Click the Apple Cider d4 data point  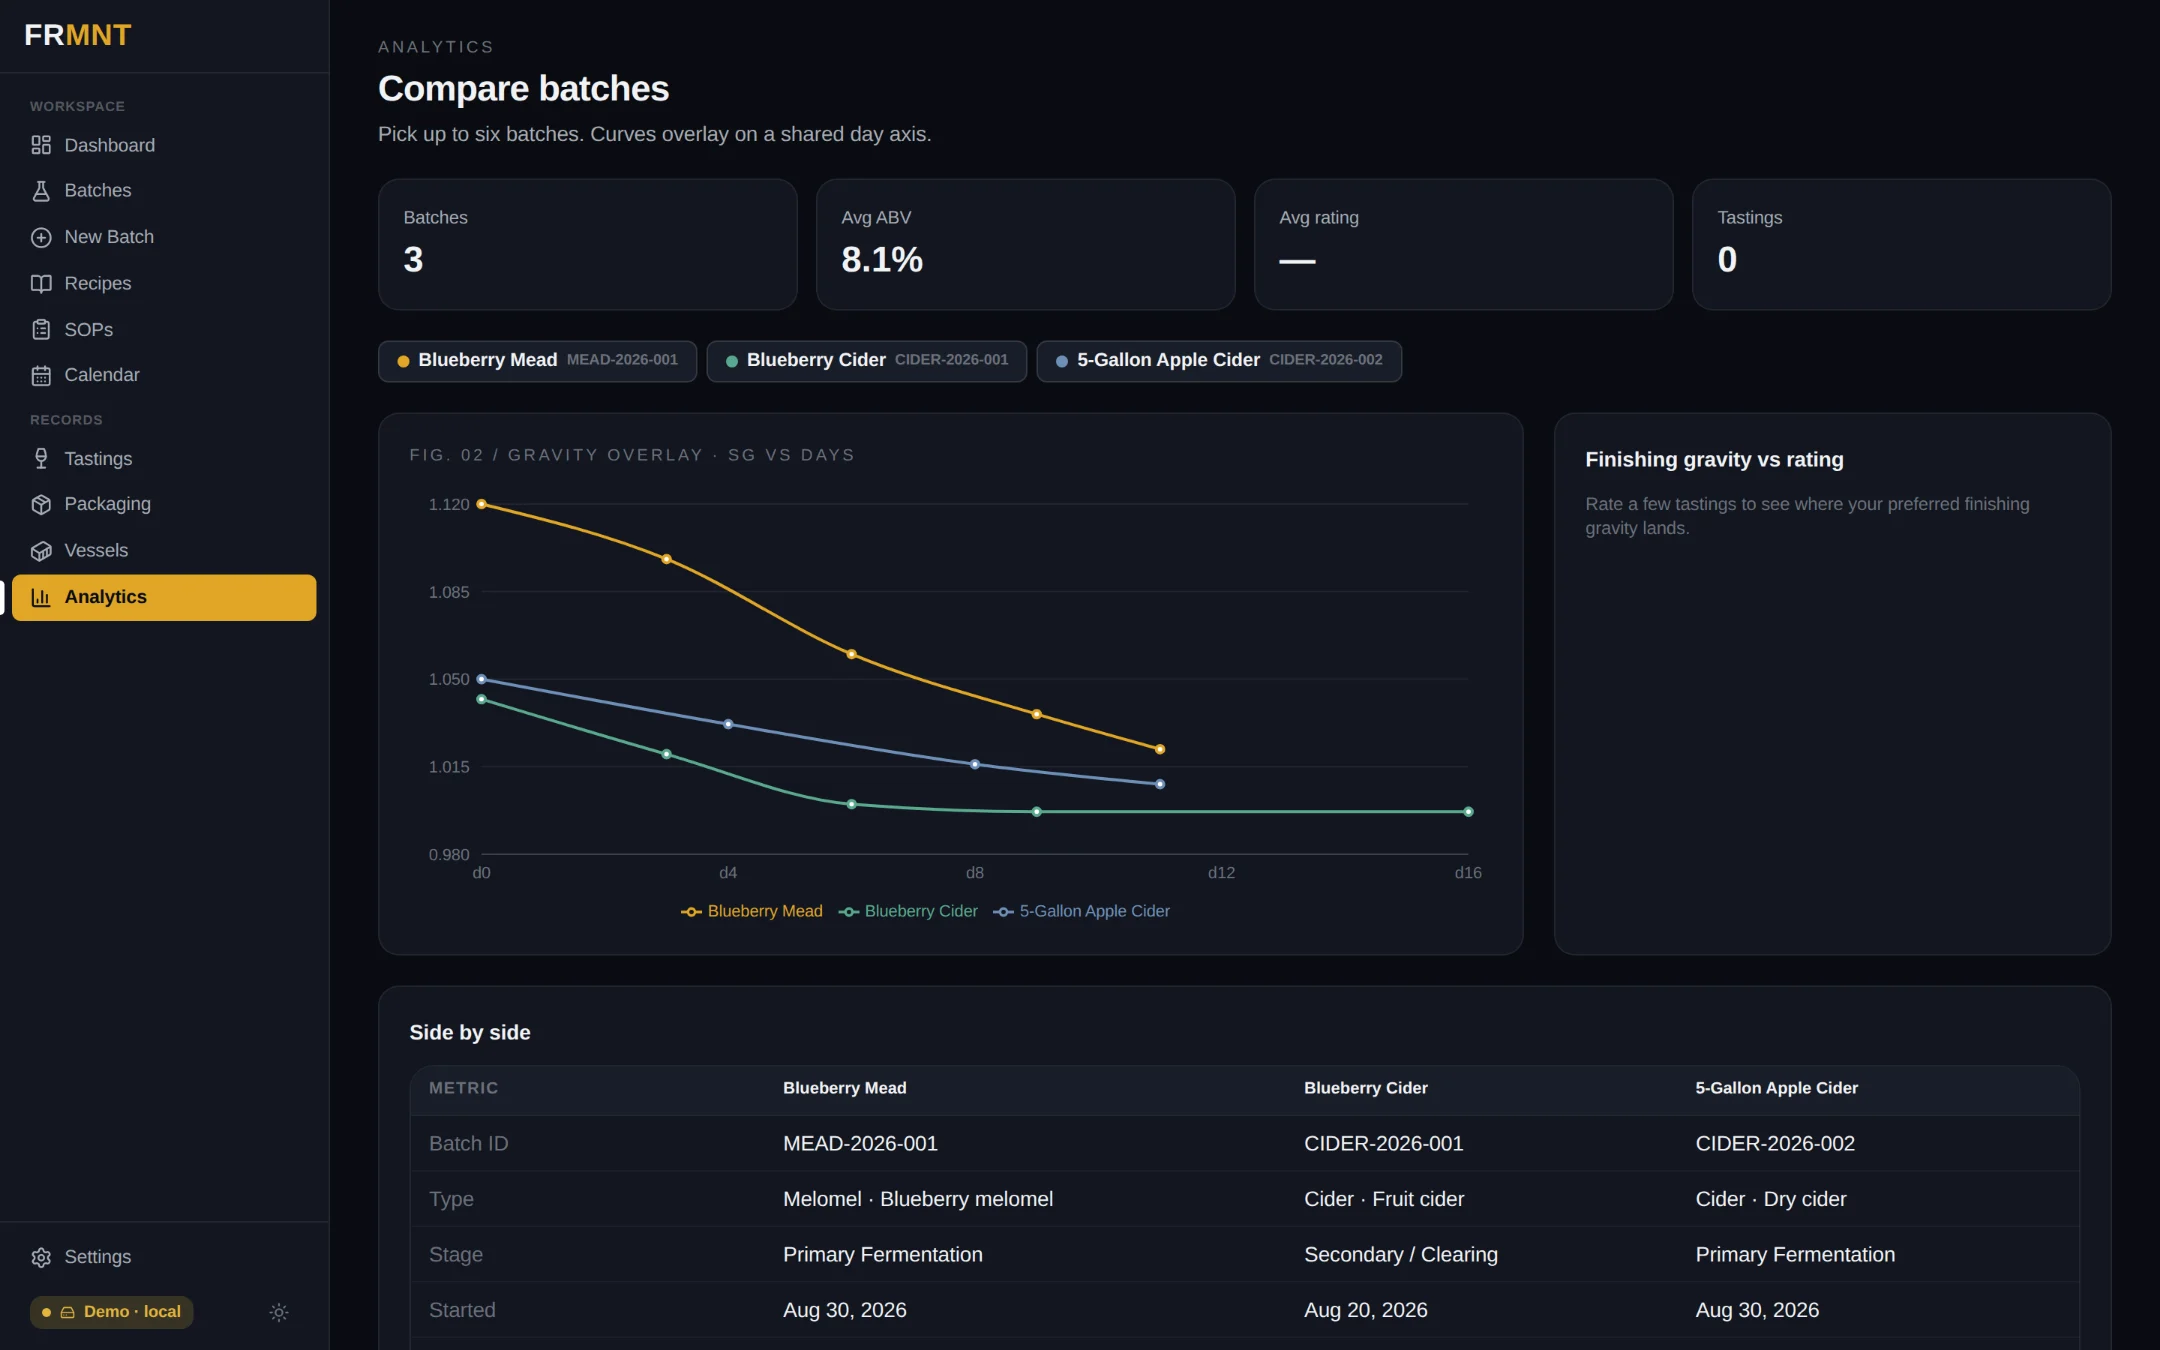[728, 724]
